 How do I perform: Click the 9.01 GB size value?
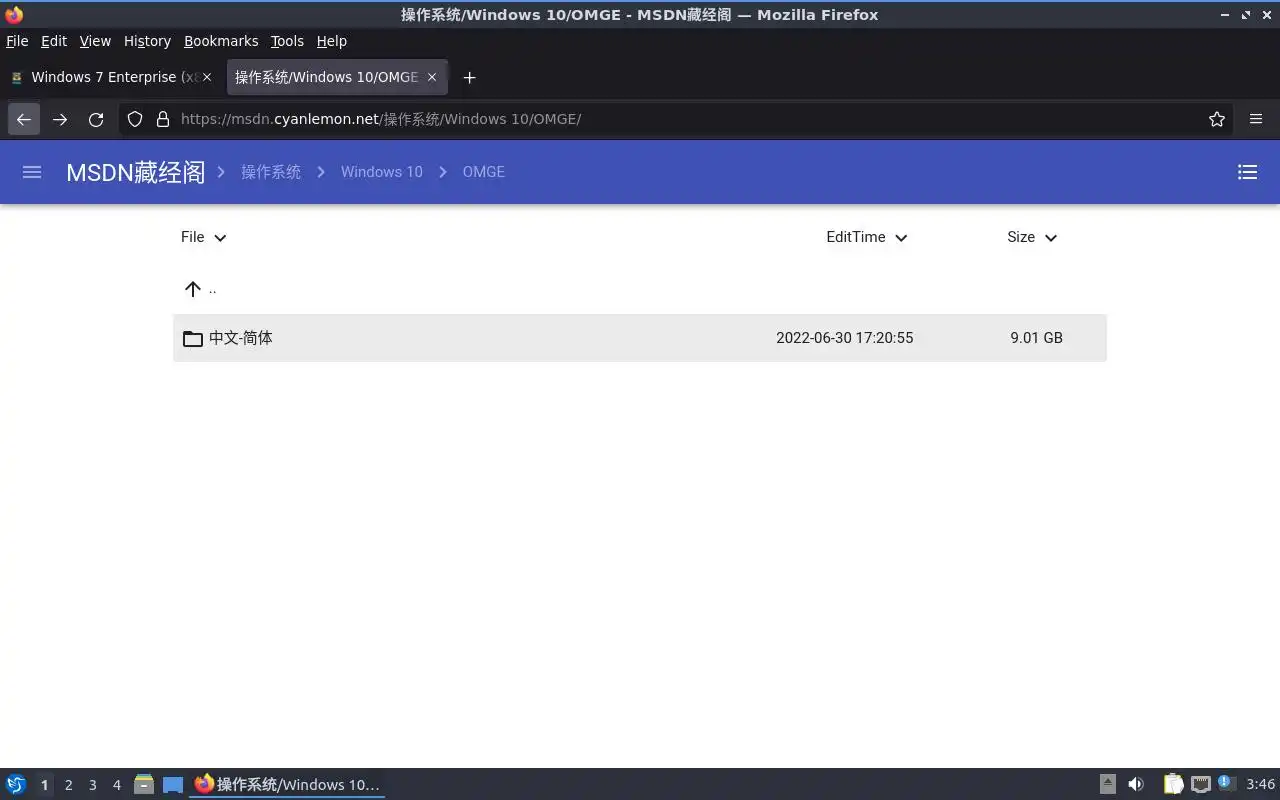[x=1036, y=338]
